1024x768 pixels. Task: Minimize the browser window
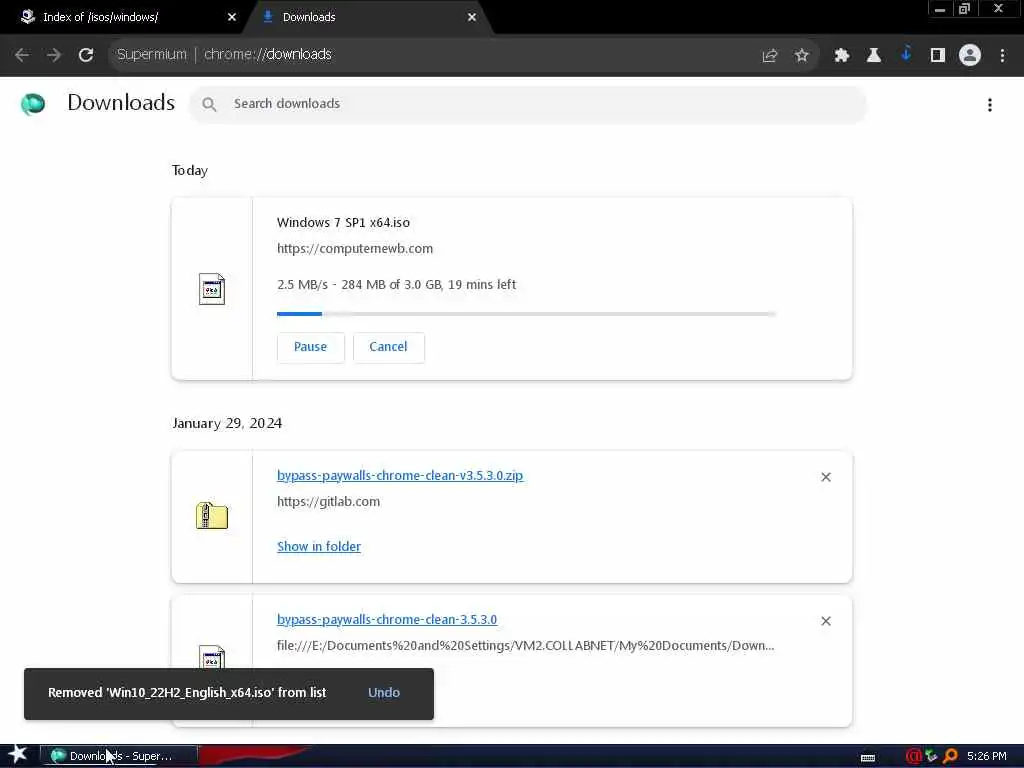click(x=940, y=9)
